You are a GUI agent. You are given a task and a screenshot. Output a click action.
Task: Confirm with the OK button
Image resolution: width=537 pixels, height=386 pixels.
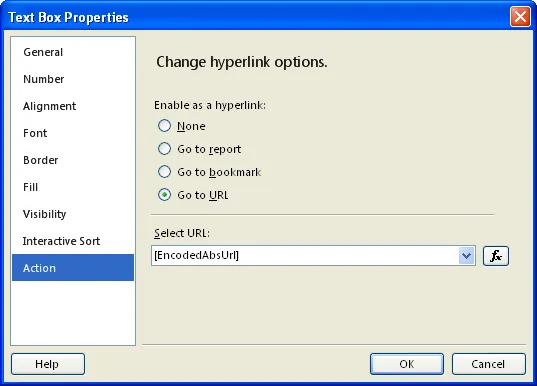(407, 364)
